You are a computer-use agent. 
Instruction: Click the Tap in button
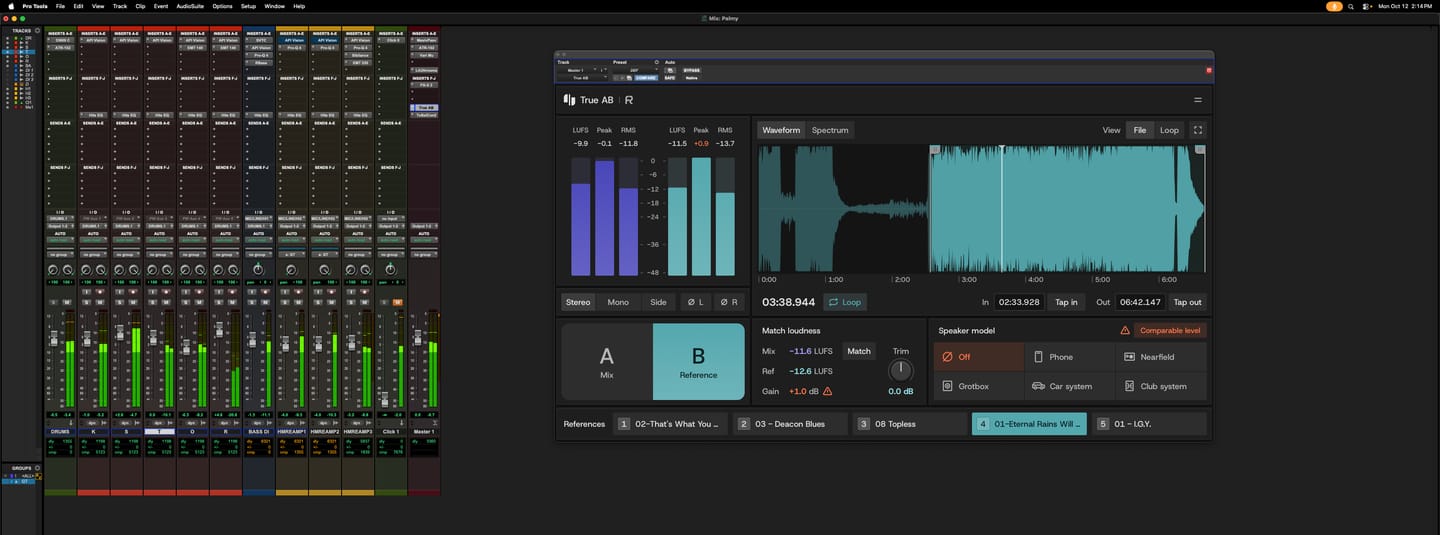click(x=1067, y=302)
